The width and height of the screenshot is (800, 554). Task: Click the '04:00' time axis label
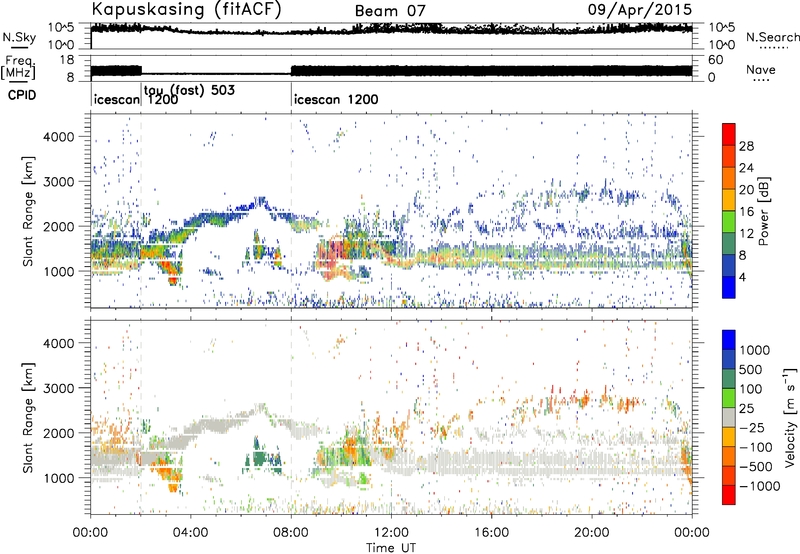(x=191, y=533)
